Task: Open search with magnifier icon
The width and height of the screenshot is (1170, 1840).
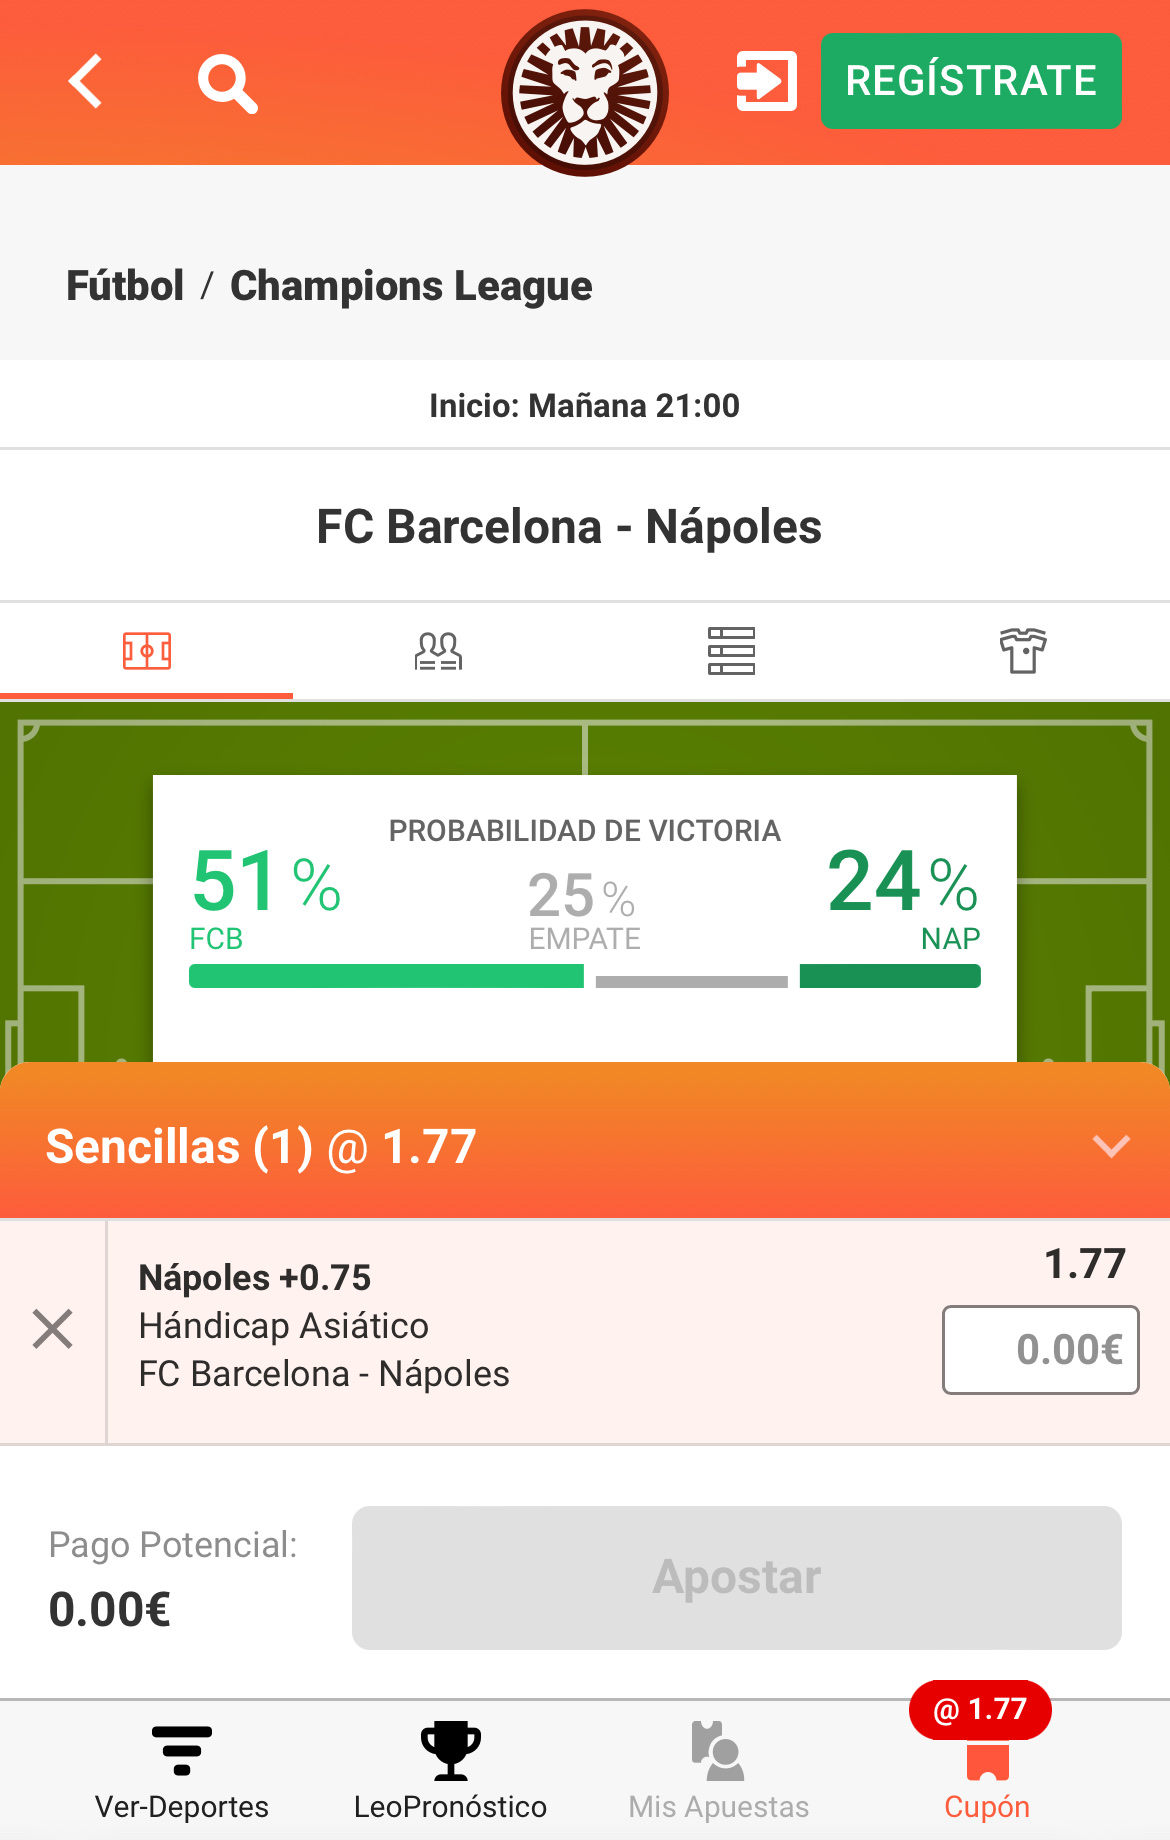Action: pos(228,84)
